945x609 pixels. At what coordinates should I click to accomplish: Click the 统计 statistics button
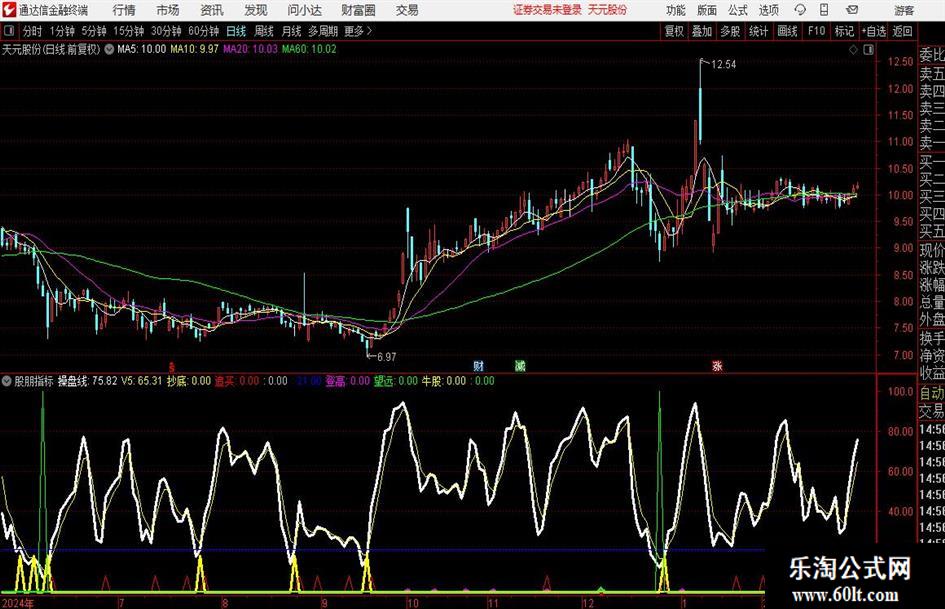click(x=758, y=31)
